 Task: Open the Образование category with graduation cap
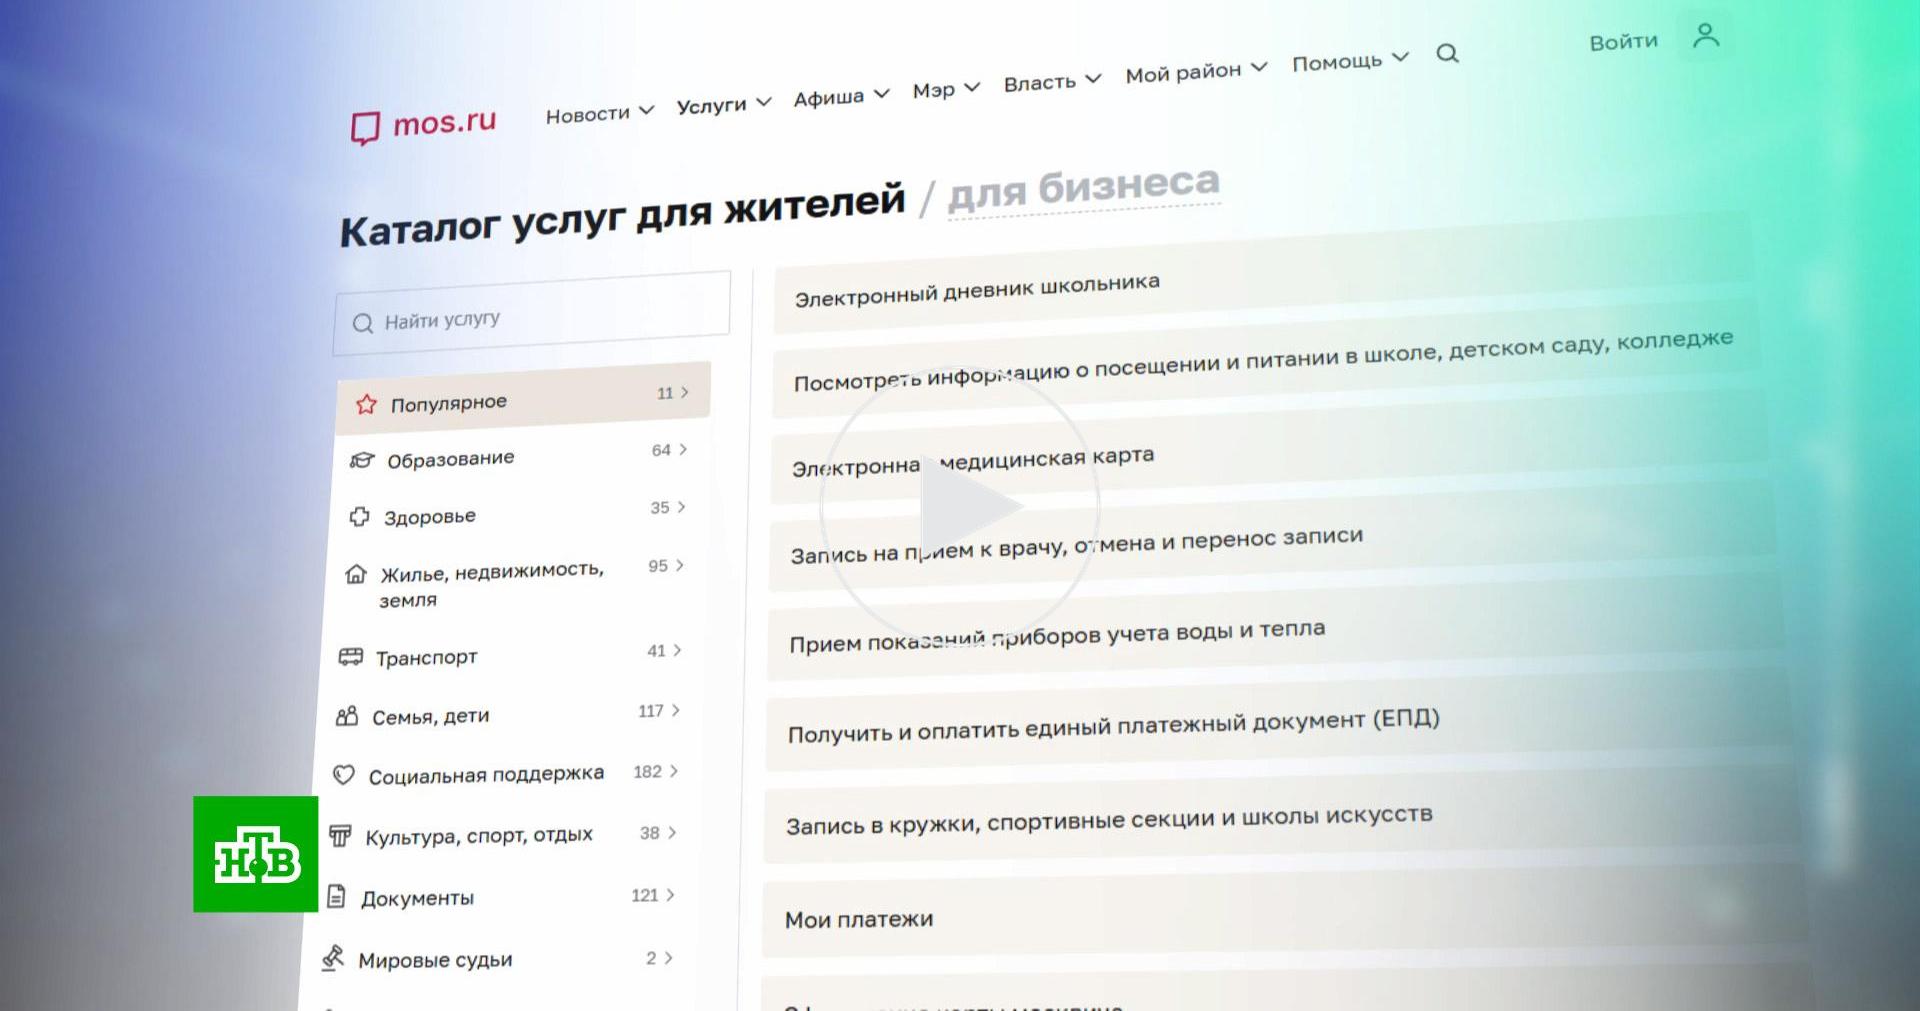[x=450, y=459]
